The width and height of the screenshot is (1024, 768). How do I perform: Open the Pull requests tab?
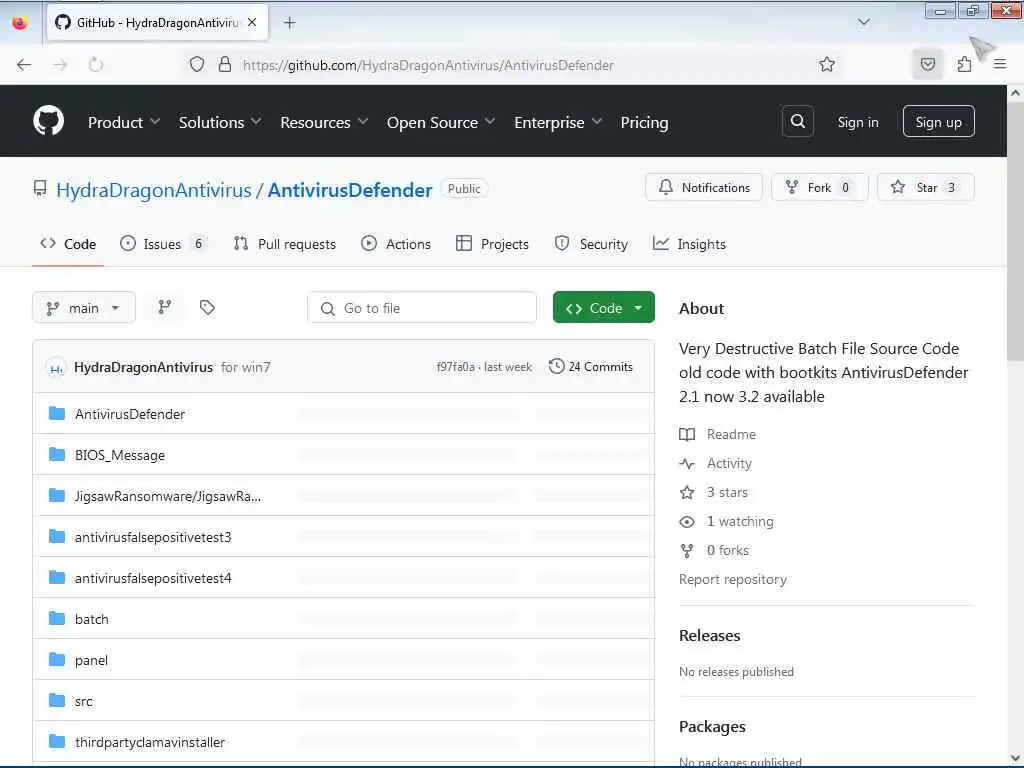point(285,244)
